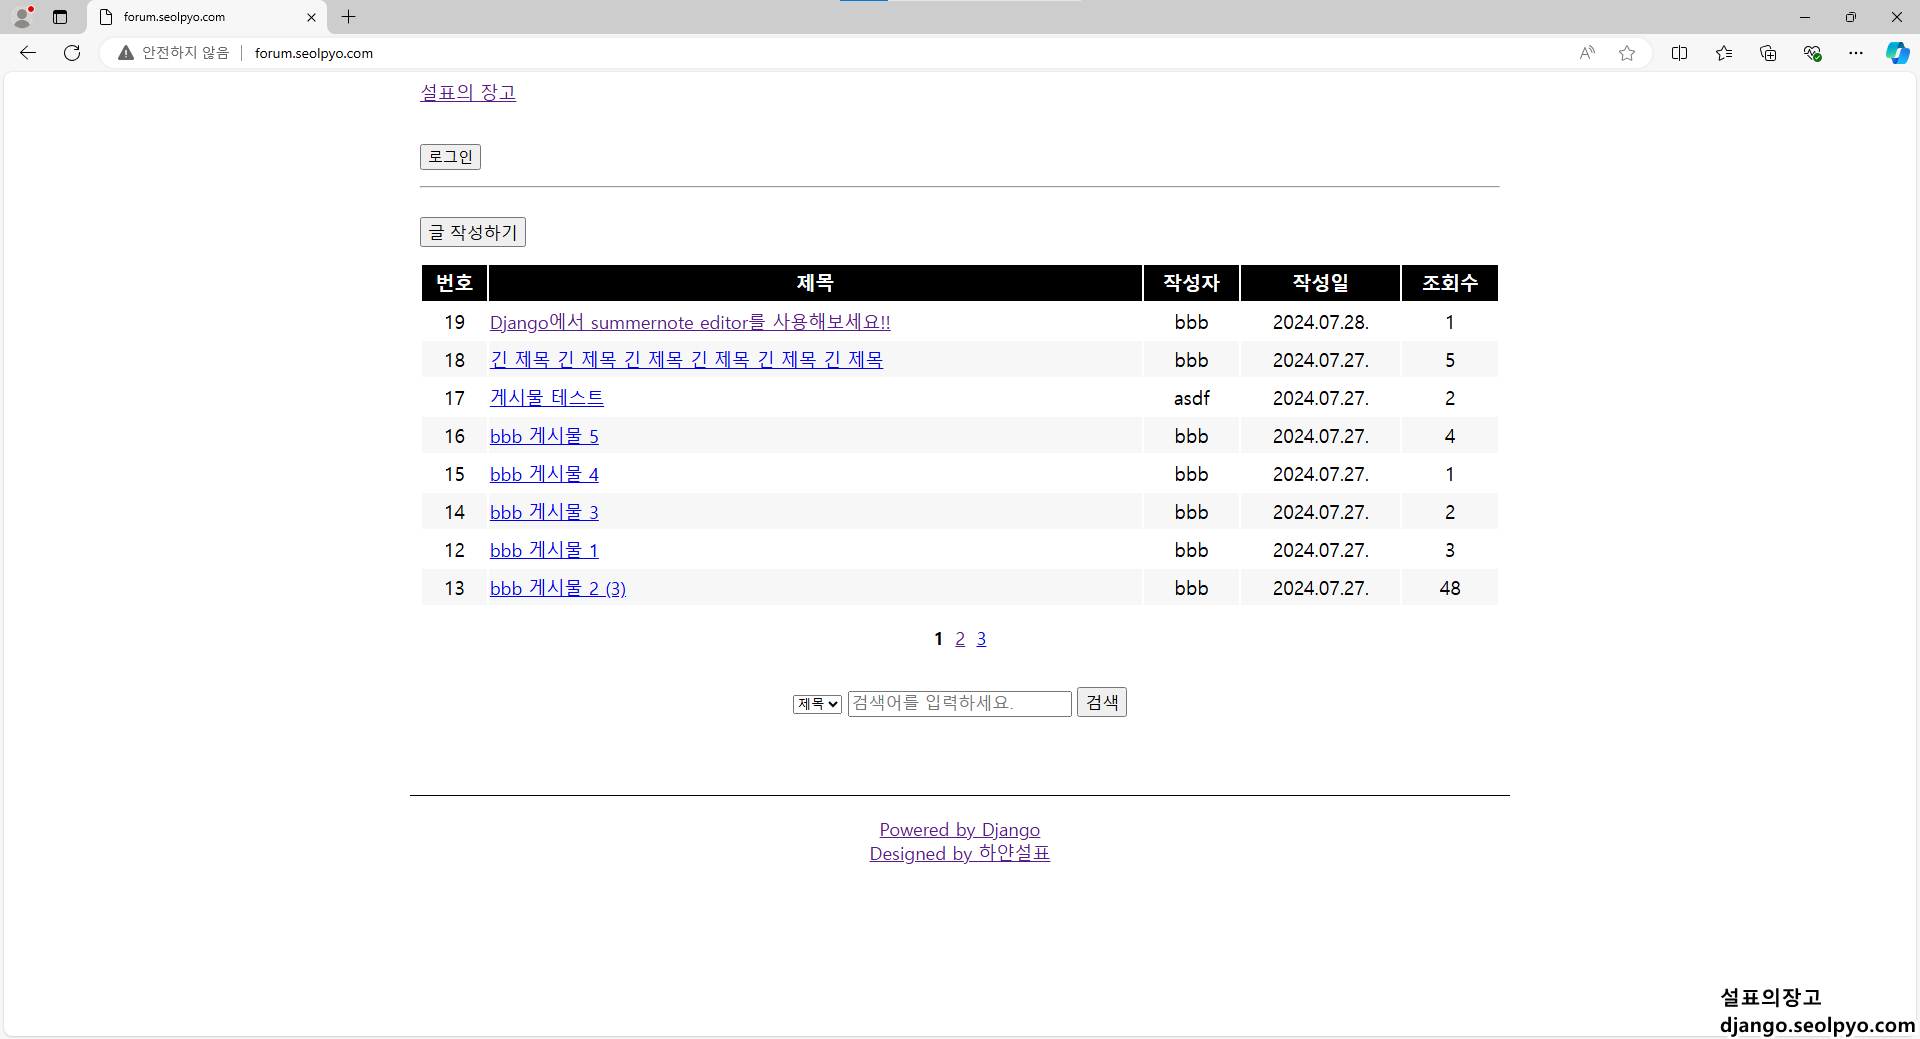Viewport: 1920px width, 1039px height.
Task: Open the bbb 게시물 3 post
Action: click(544, 512)
